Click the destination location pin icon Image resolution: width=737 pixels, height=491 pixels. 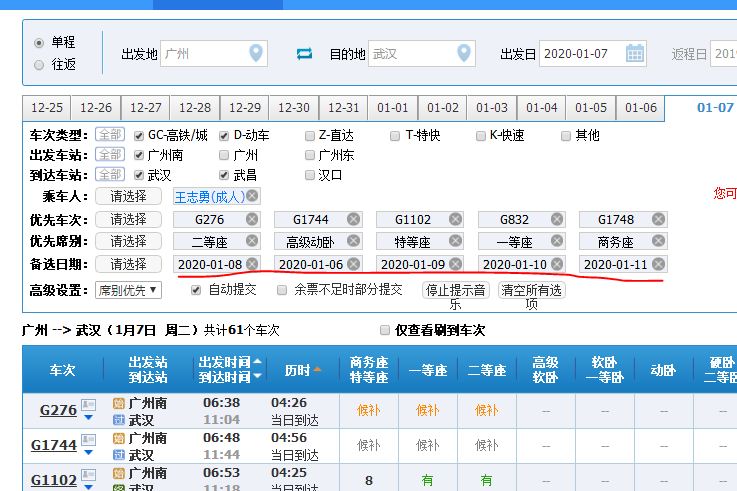pos(464,53)
